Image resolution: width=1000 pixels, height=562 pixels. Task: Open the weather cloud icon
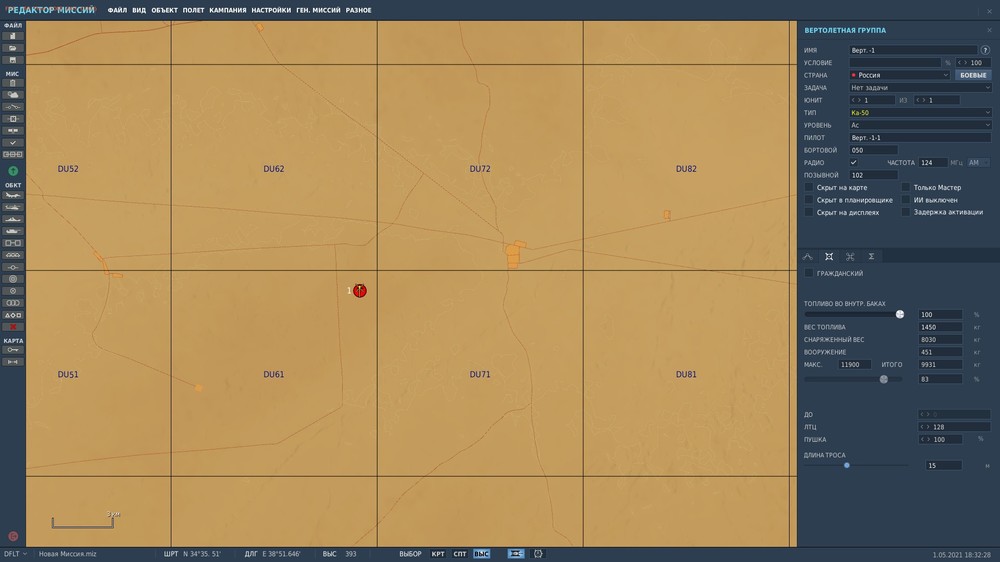(13, 95)
